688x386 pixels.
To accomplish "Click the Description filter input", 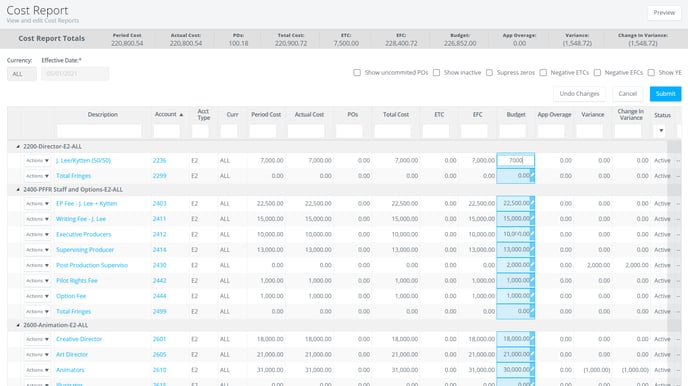I will [99, 131].
